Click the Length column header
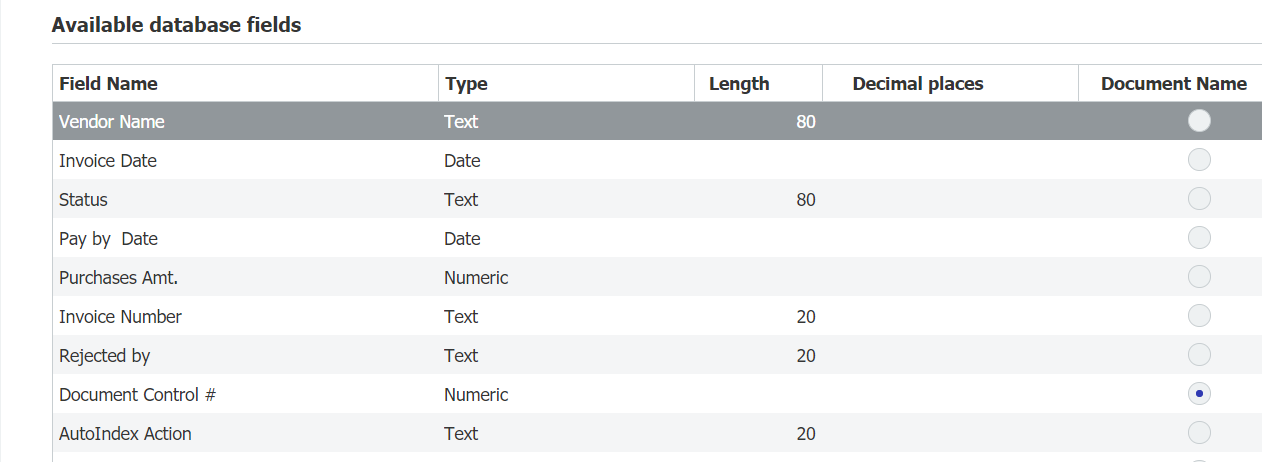The height and width of the screenshot is (462, 1262). tap(739, 84)
